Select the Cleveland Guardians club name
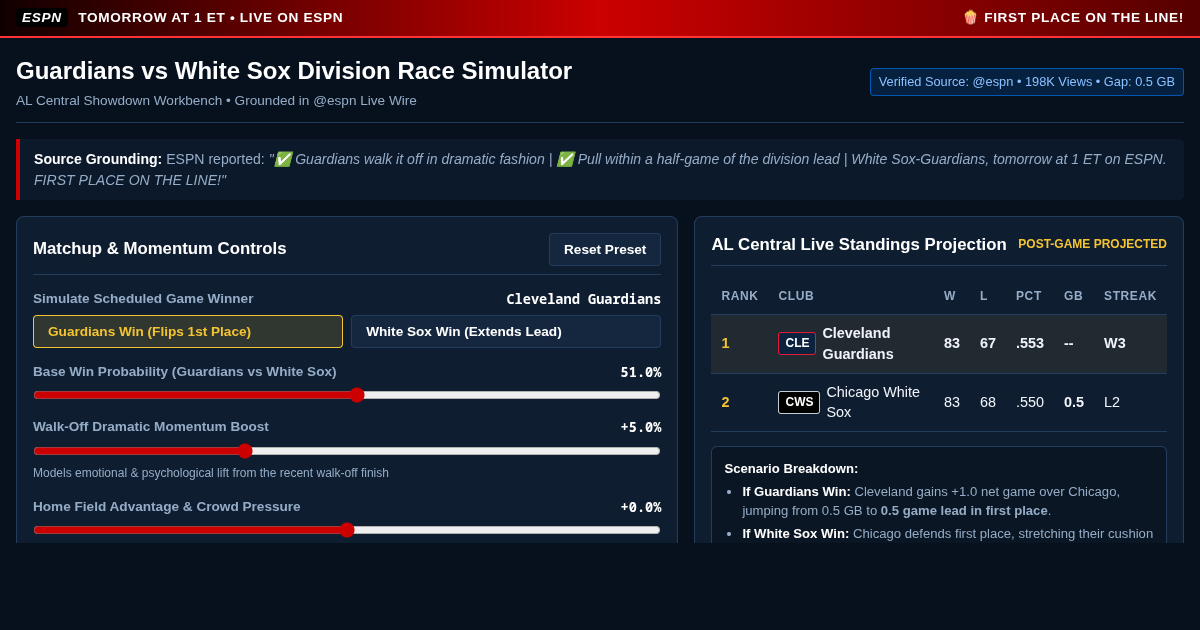 coord(858,343)
